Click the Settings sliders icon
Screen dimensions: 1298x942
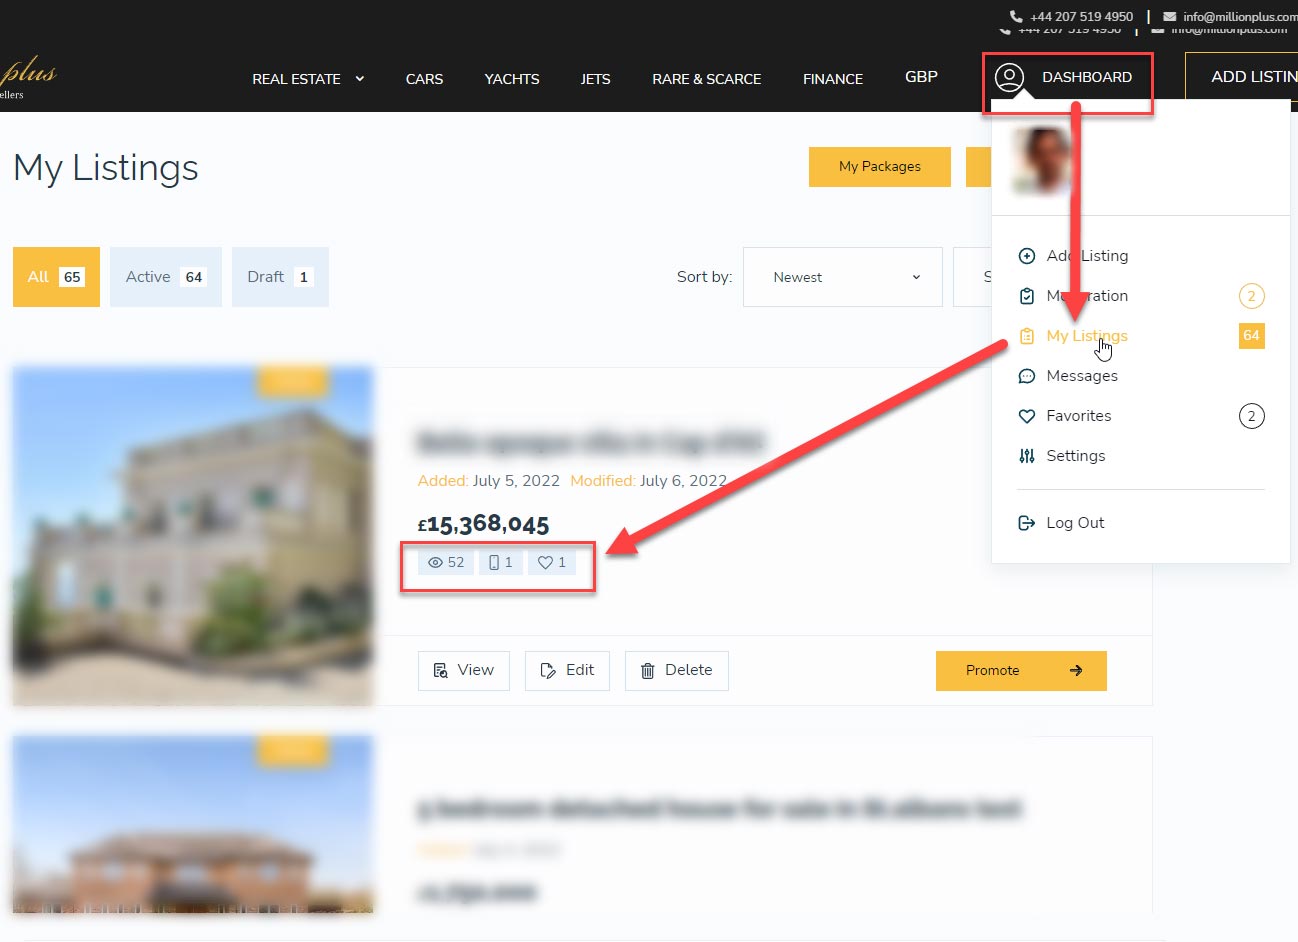pos(1026,456)
